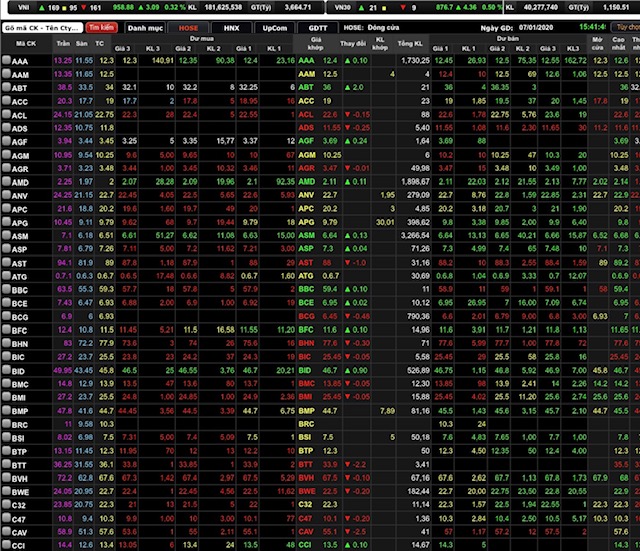Screen dimensions: 640x551
Task: Select the APG checkbox icon
Action: [6, 222]
